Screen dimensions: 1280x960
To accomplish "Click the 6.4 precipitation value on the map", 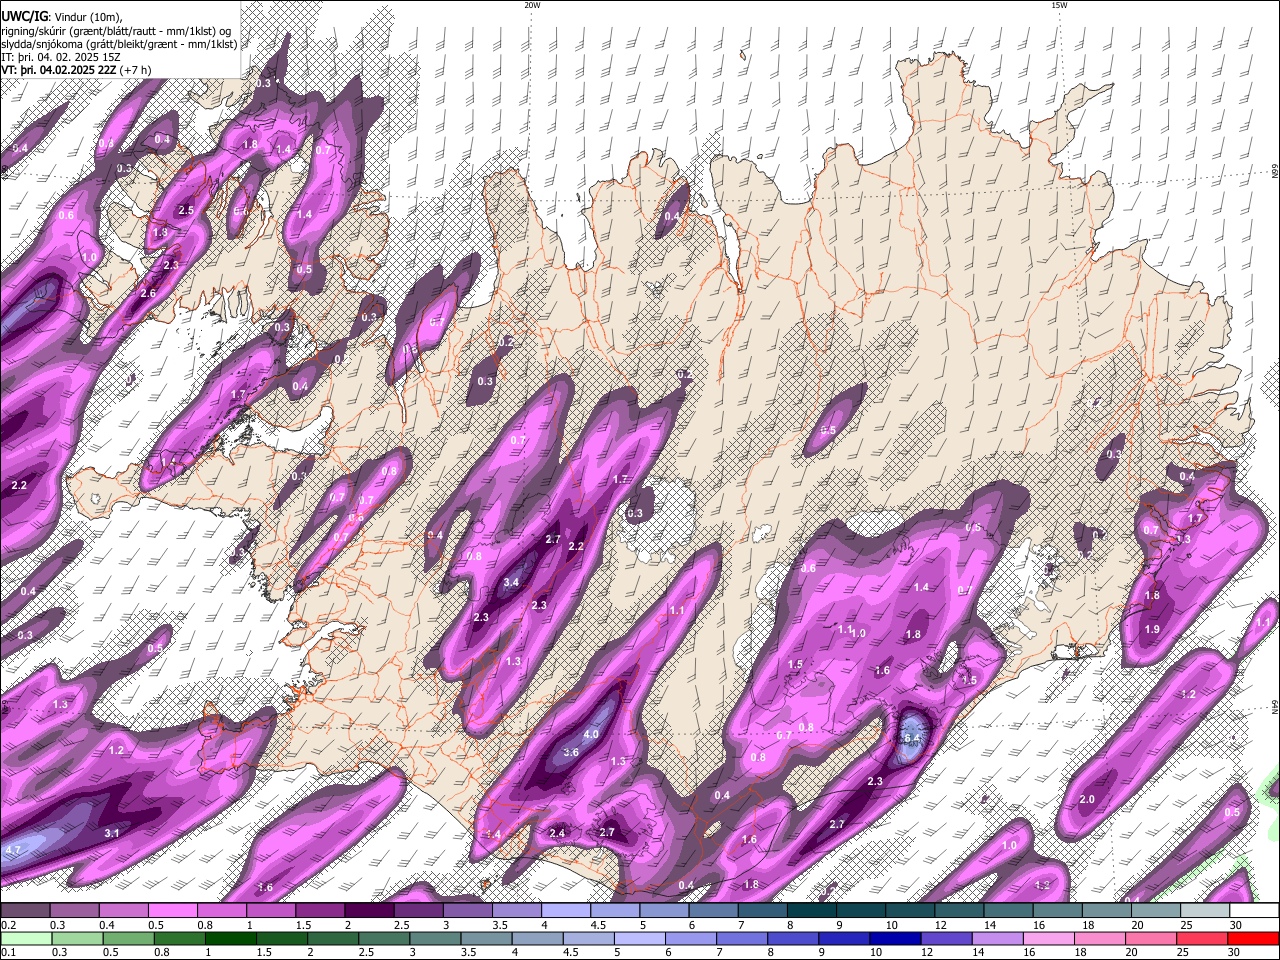I will point(911,738).
